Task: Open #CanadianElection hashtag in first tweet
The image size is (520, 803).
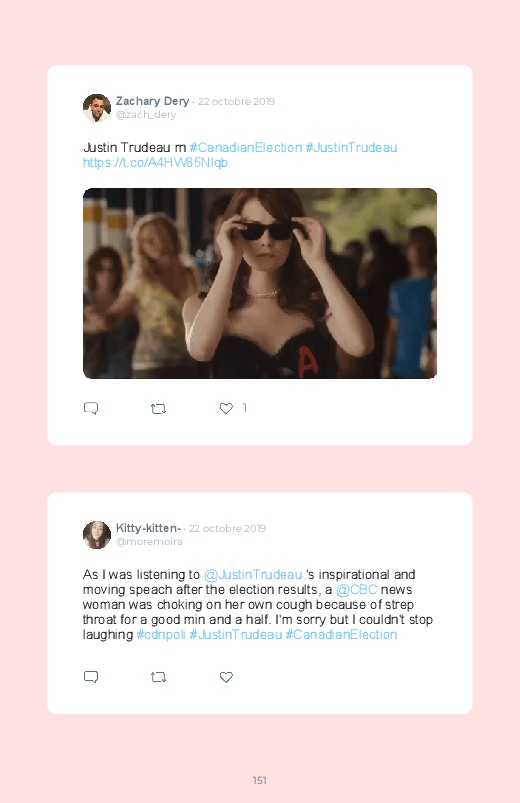Action: (245, 147)
